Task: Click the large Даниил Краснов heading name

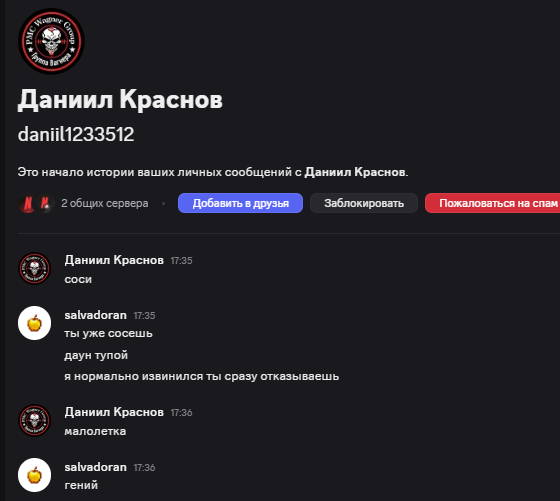Action: tap(120, 100)
